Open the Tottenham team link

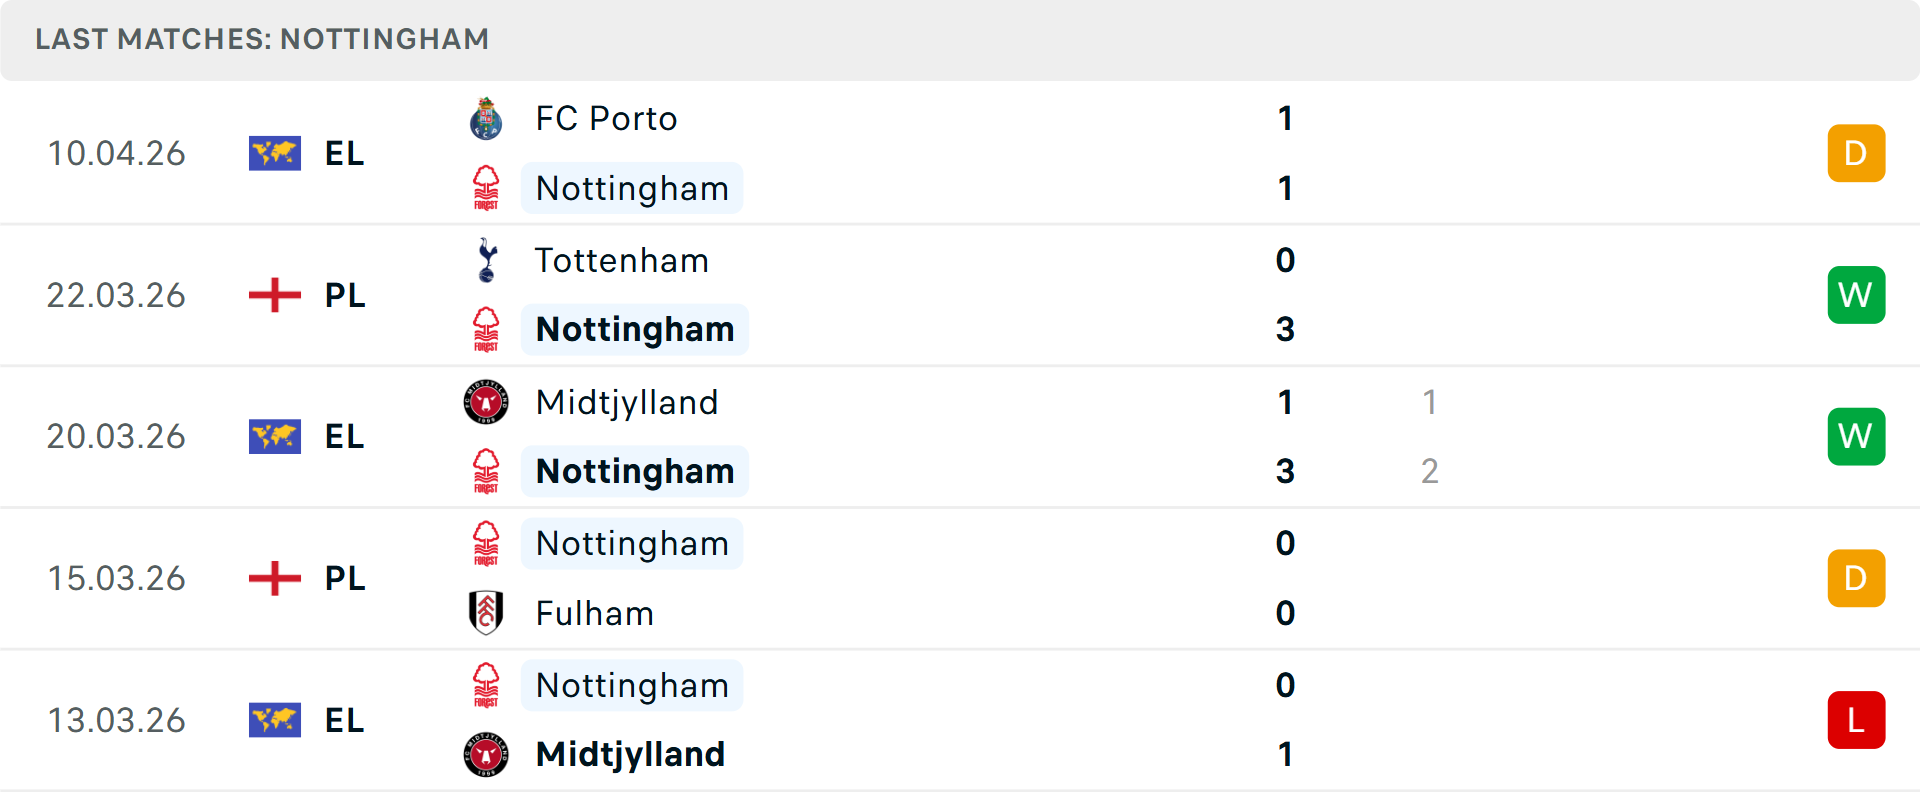[x=621, y=260]
